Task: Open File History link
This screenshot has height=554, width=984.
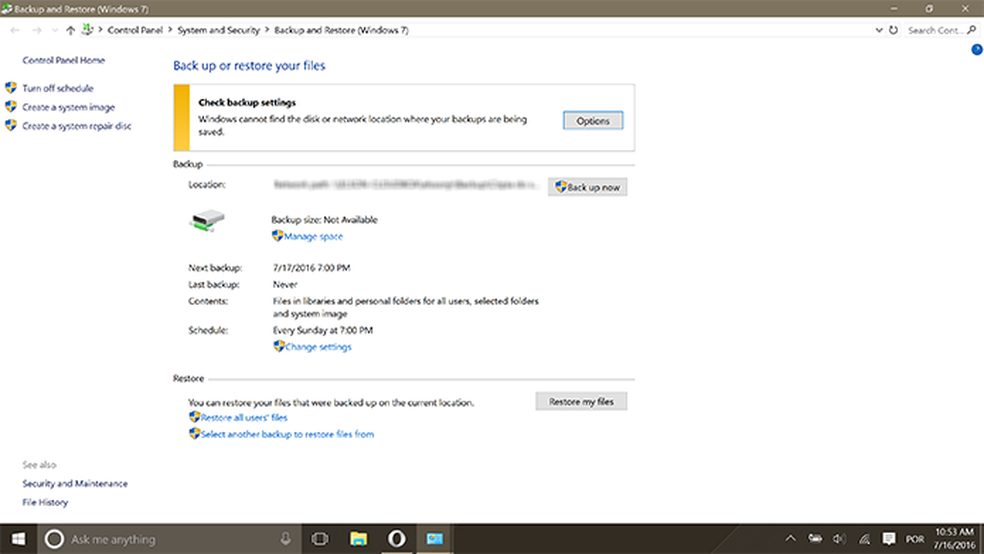Action: point(45,503)
